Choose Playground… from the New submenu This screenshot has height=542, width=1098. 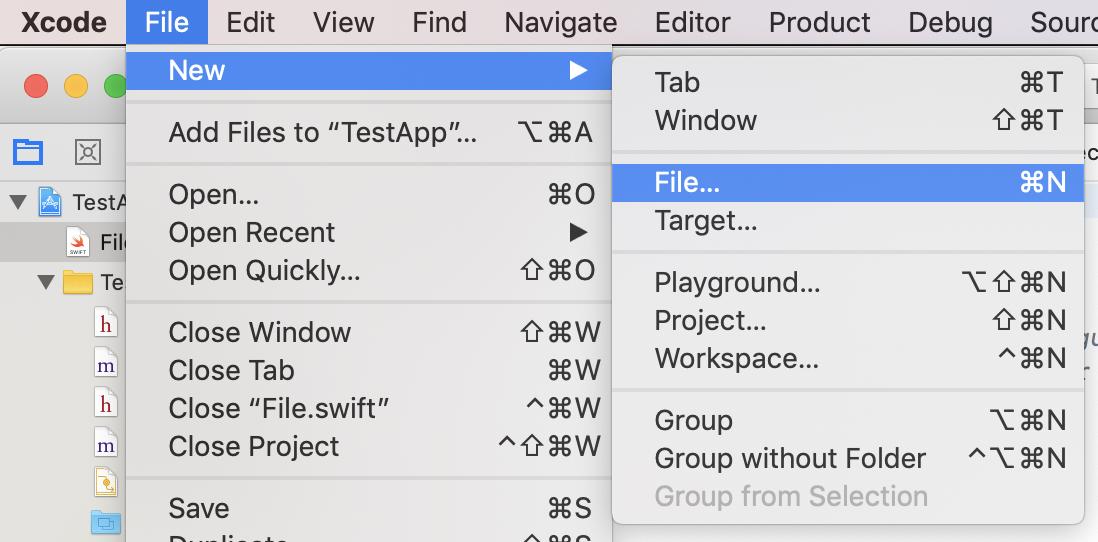(x=737, y=283)
